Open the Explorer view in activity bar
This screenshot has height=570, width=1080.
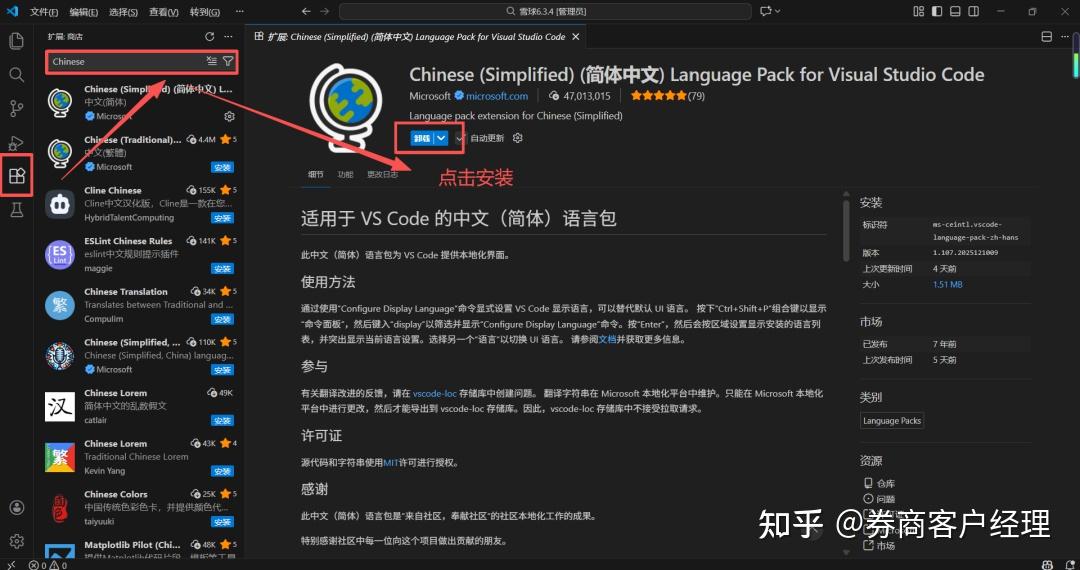[17, 41]
